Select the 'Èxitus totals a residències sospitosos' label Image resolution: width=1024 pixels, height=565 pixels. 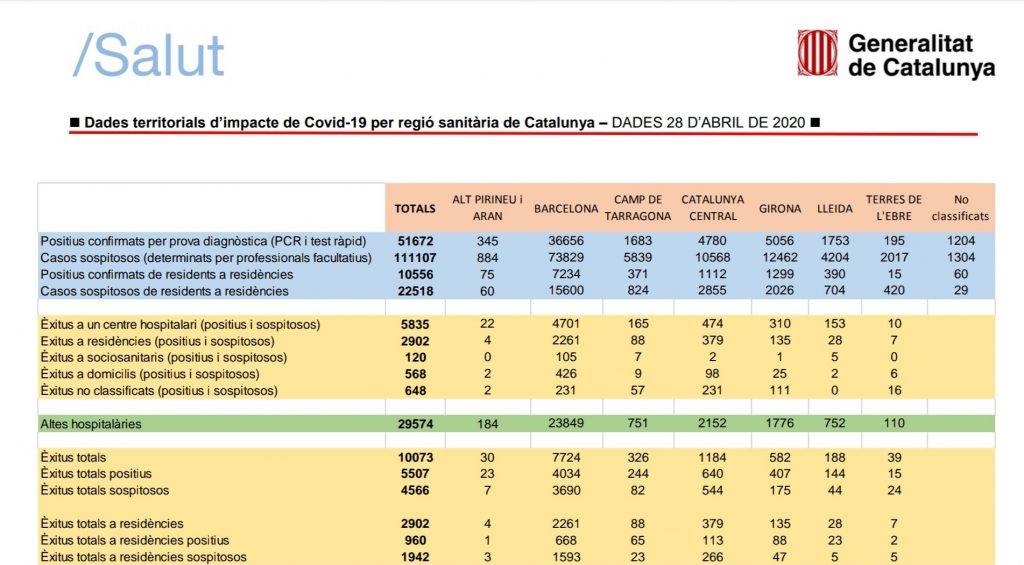(x=144, y=557)
